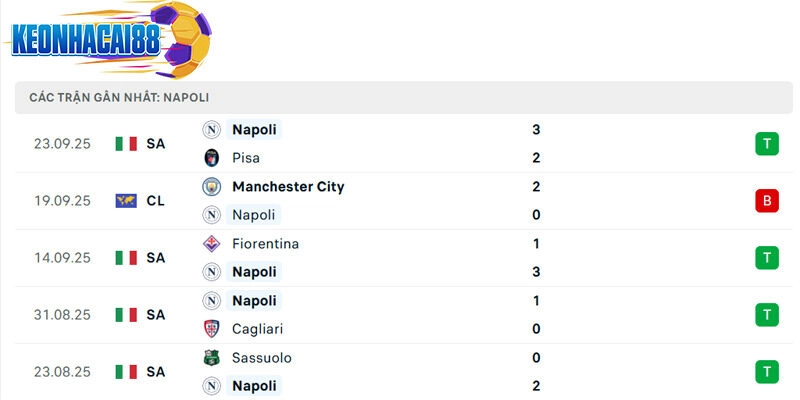
Task: Click the green T badge for Sassuolo match
Action: pyautogui.click(x=766, y=372)
